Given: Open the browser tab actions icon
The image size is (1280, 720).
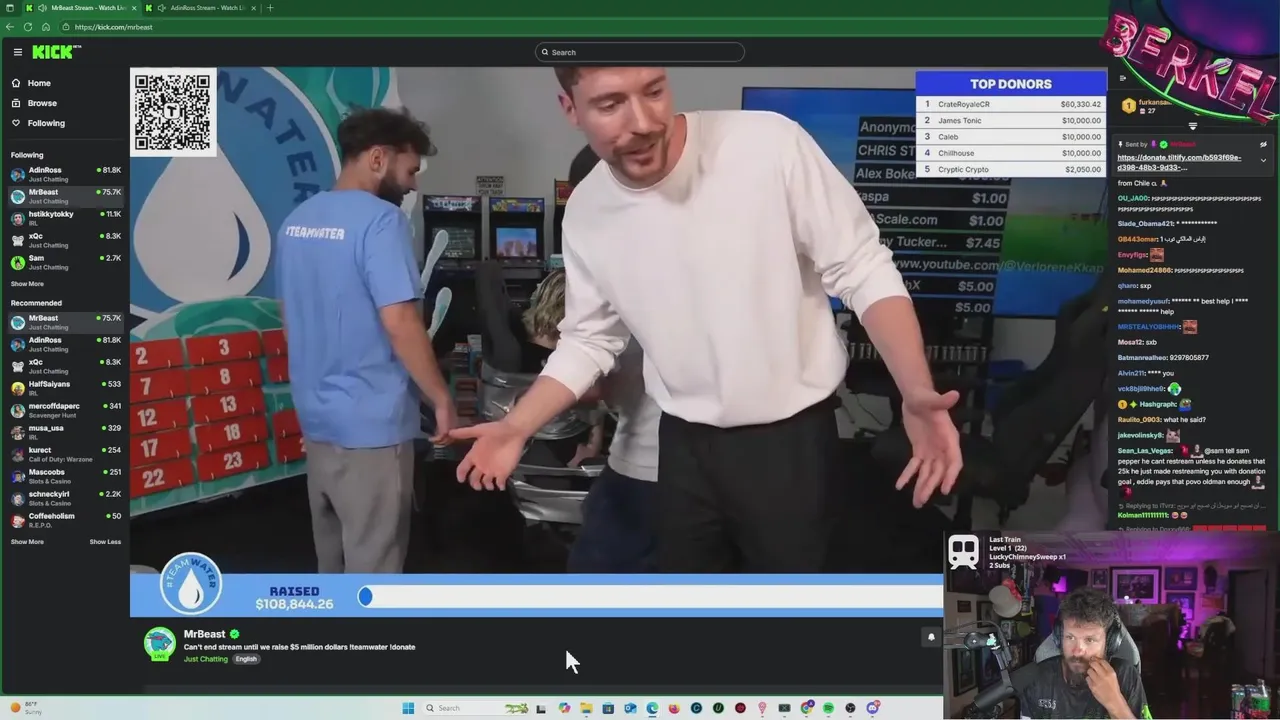Looking at the screenshot, I should tap(10, 8).
